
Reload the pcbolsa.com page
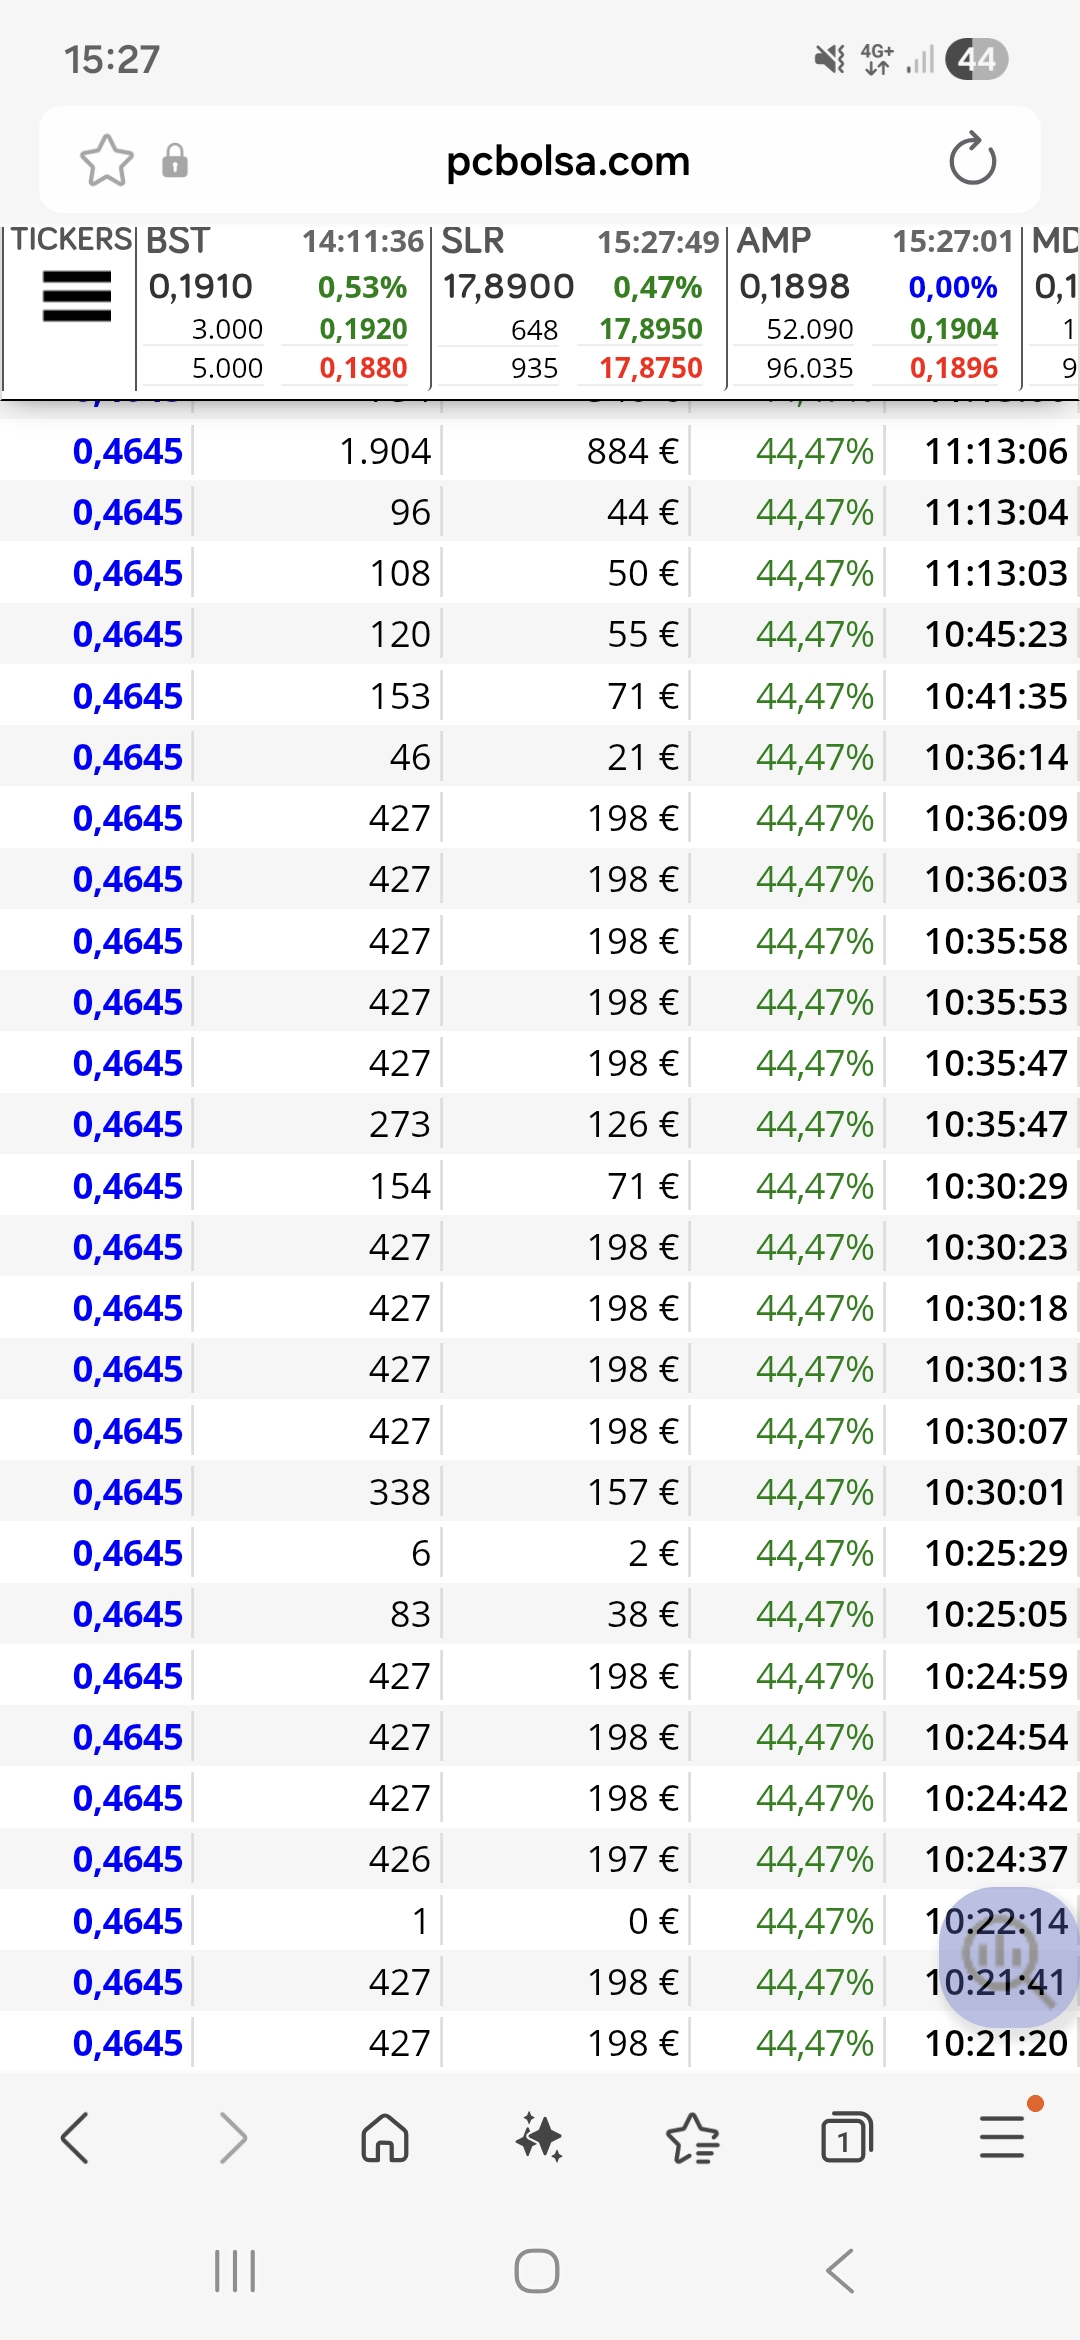tap(972, 160)
